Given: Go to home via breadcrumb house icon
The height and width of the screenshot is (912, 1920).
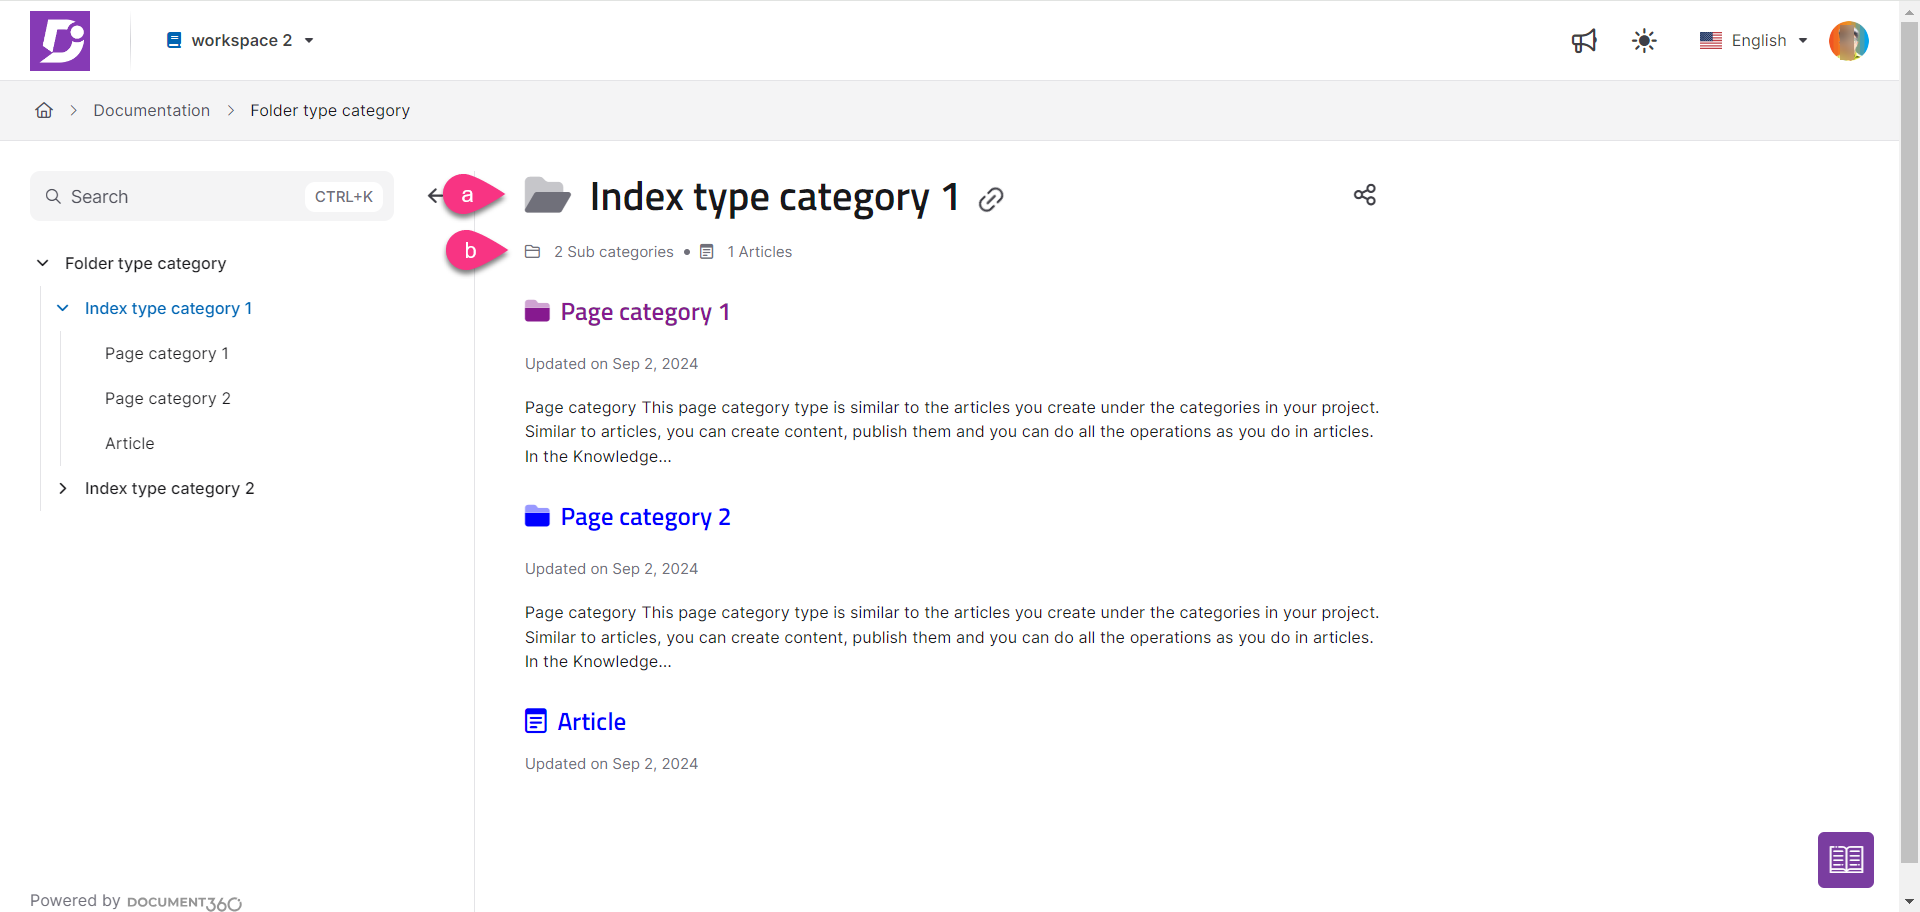Looking at the screenshot, I should [44, 110].
